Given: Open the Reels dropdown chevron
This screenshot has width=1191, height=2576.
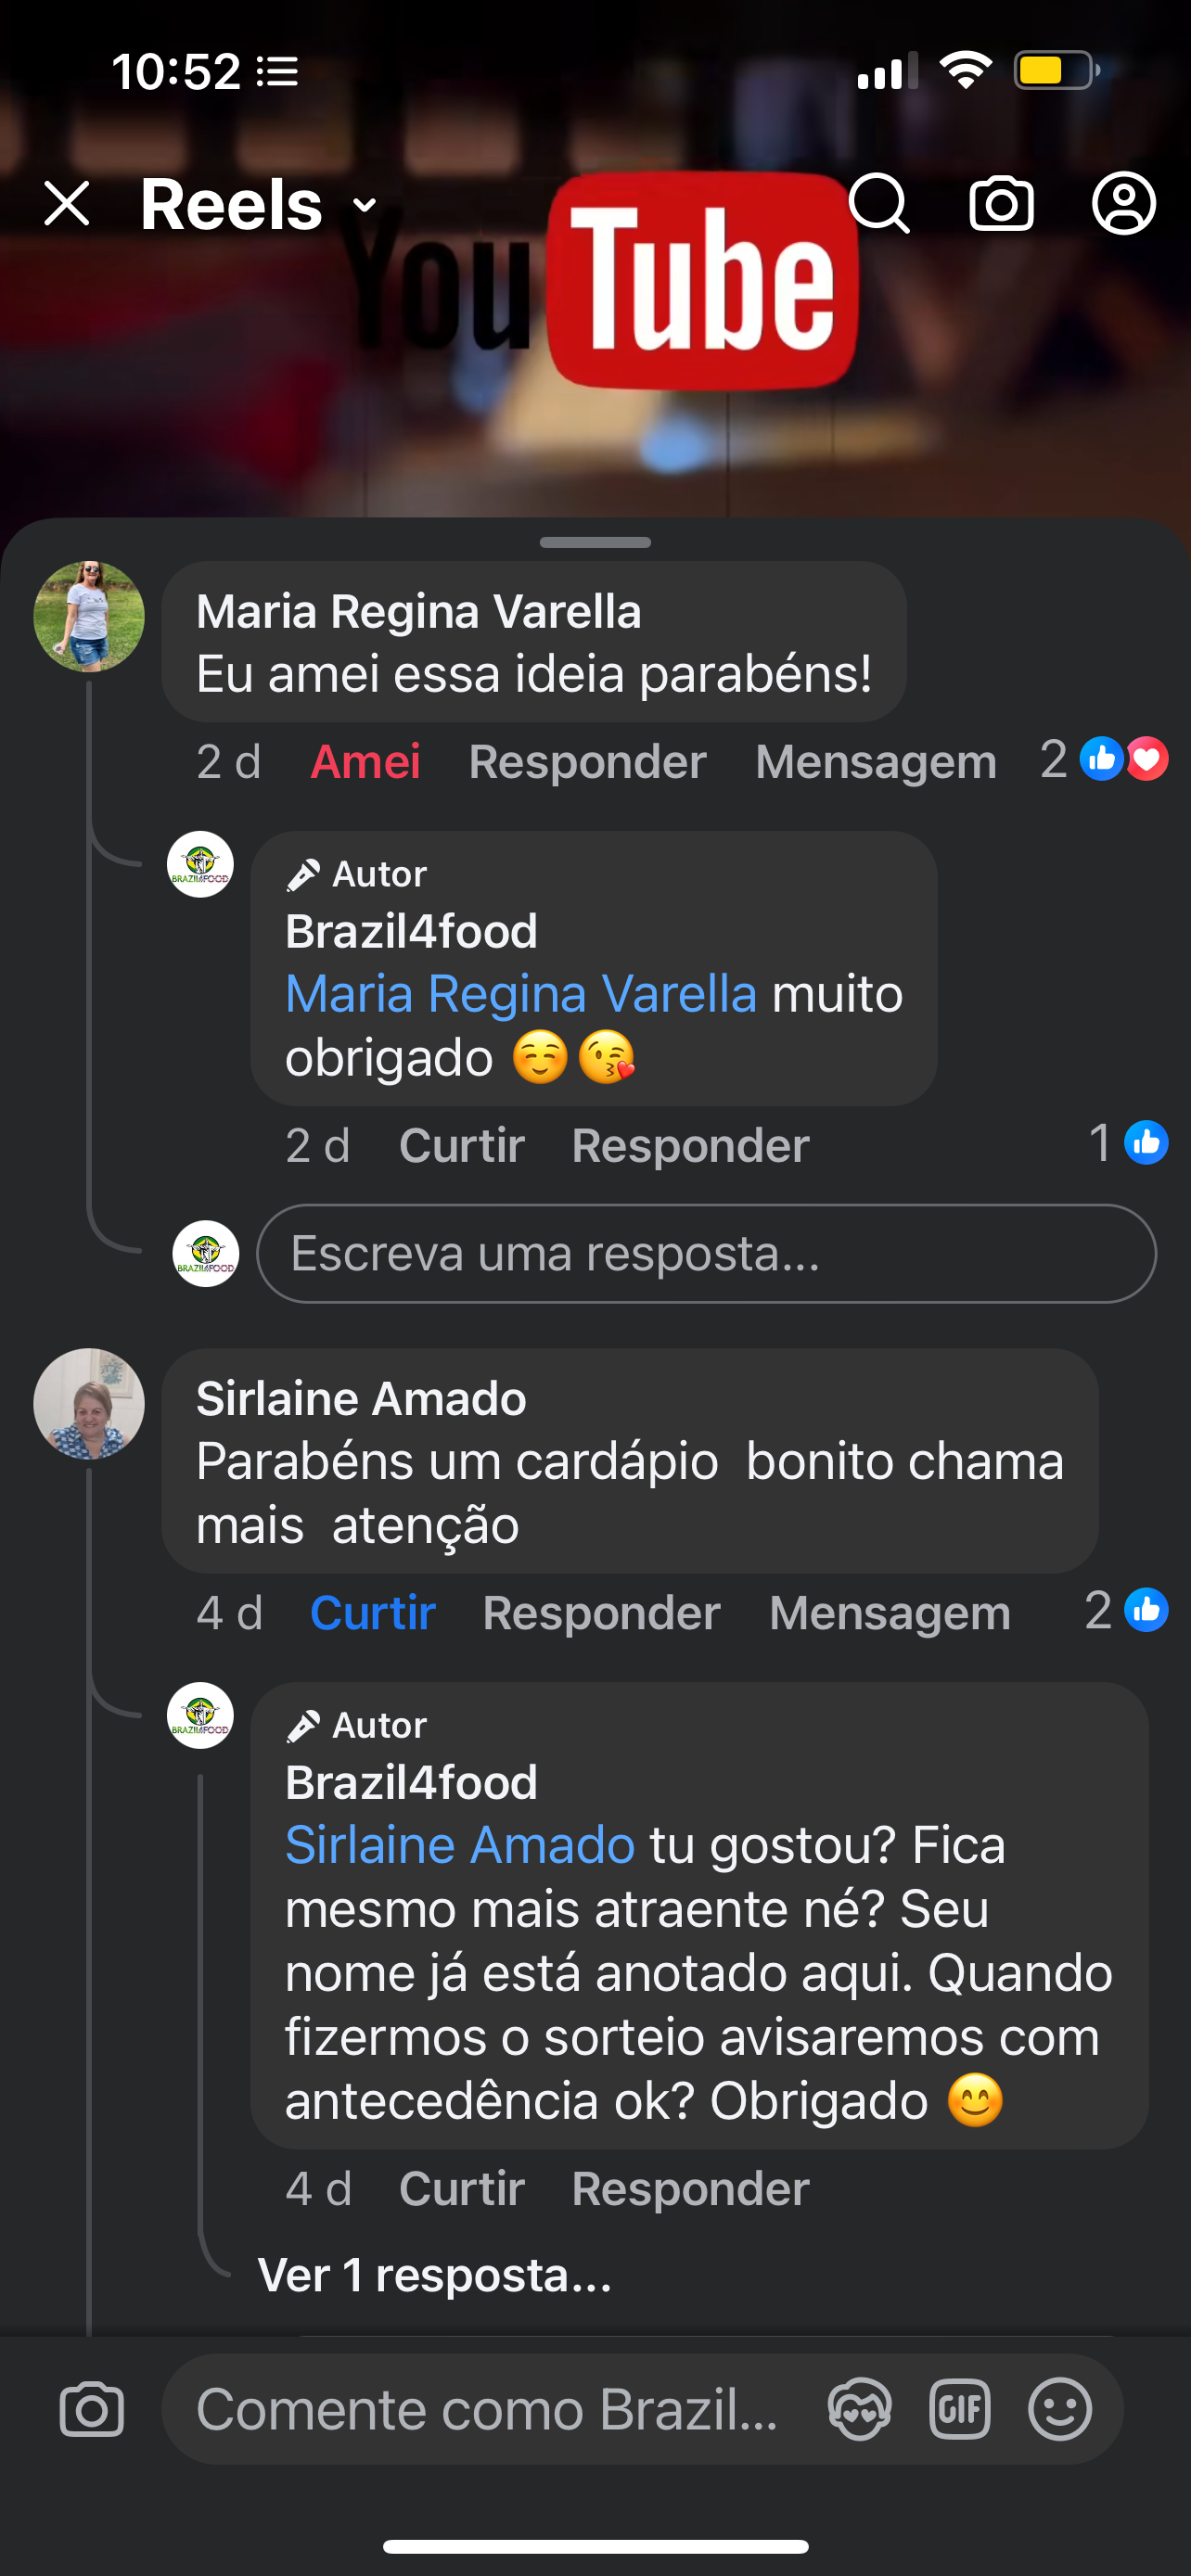Looking at the screenshot, I should click(365, 206).
